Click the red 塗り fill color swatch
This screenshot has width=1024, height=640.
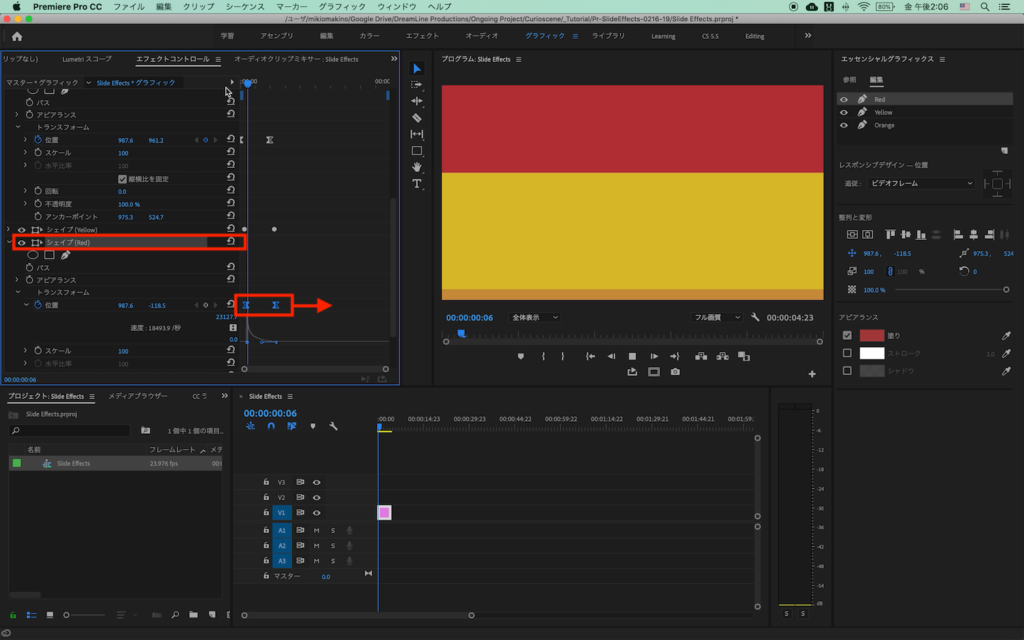(872, 336)
